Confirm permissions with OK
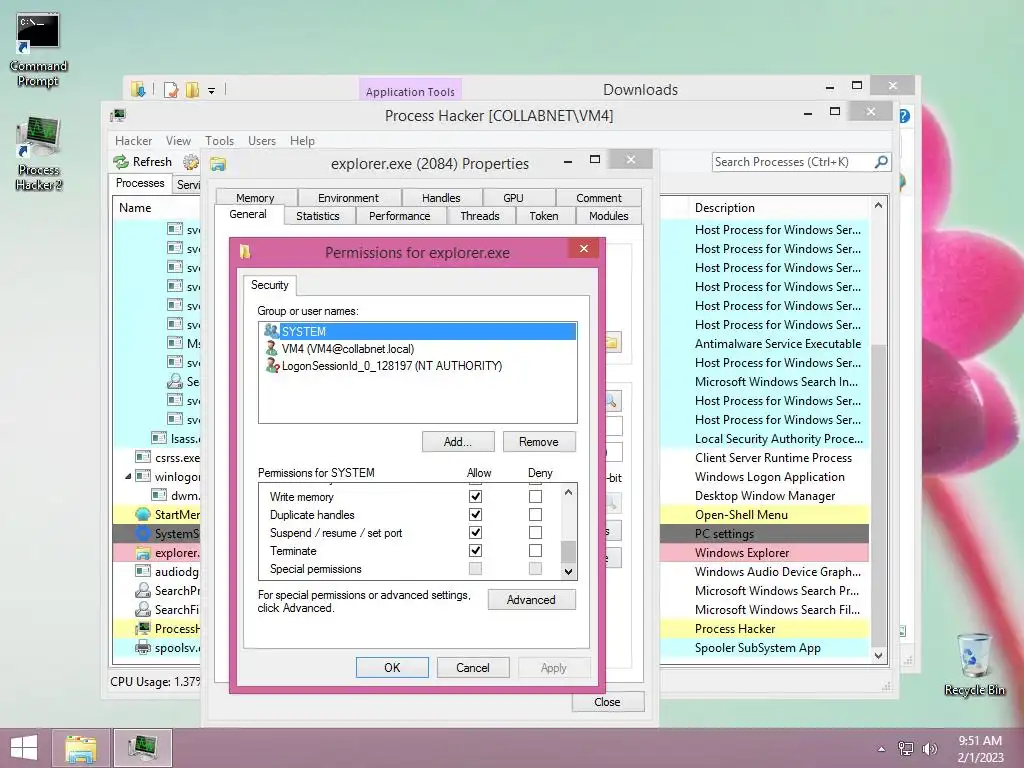This screenshot has height=768, width=1024. [392, 667]
